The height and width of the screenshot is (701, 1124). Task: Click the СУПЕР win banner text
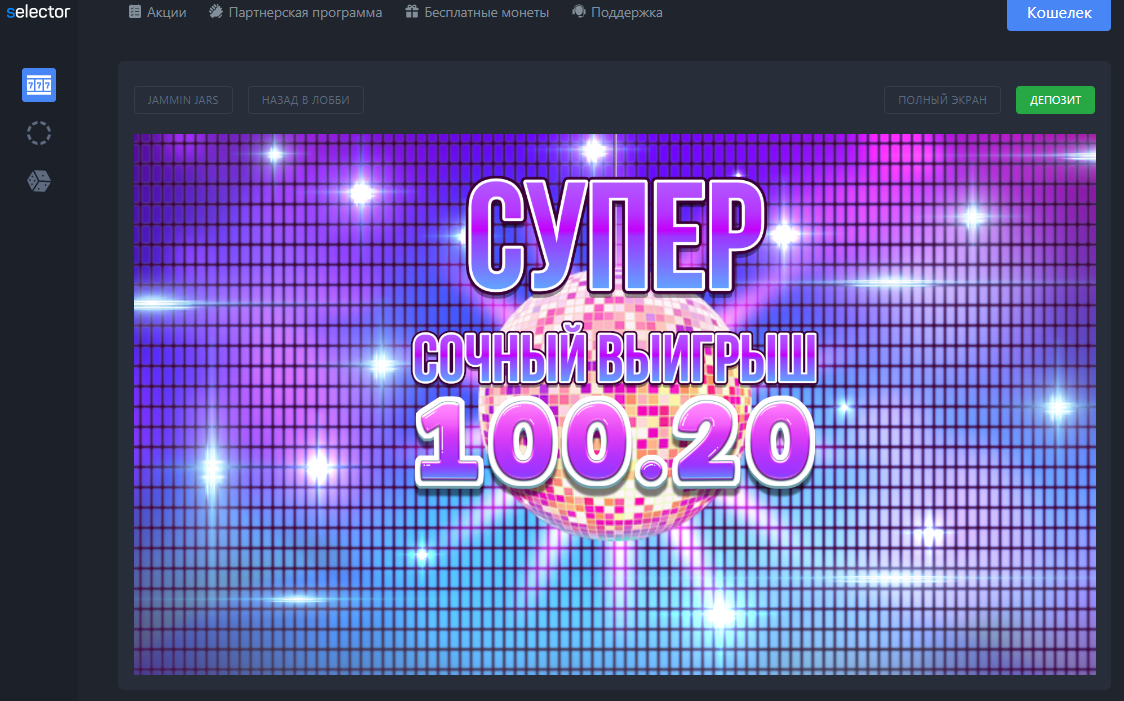point(616,237)
